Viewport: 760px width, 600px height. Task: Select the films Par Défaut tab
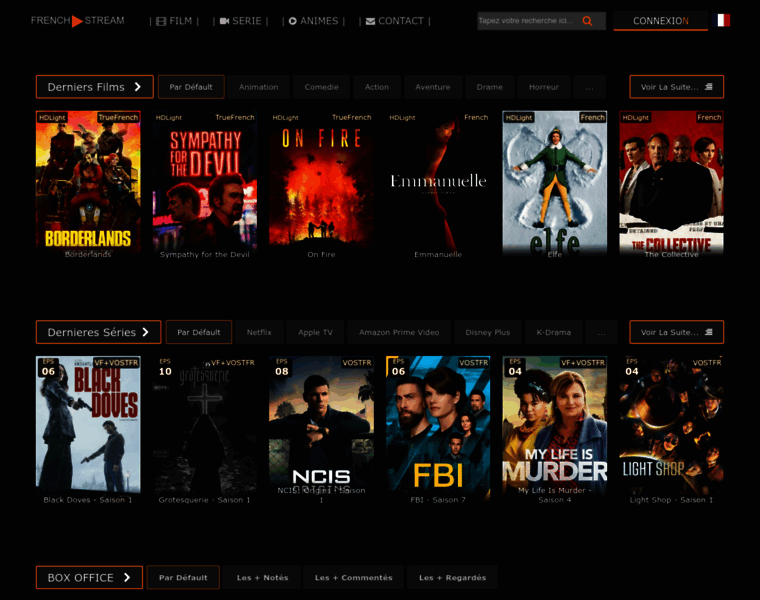(191, 87)
